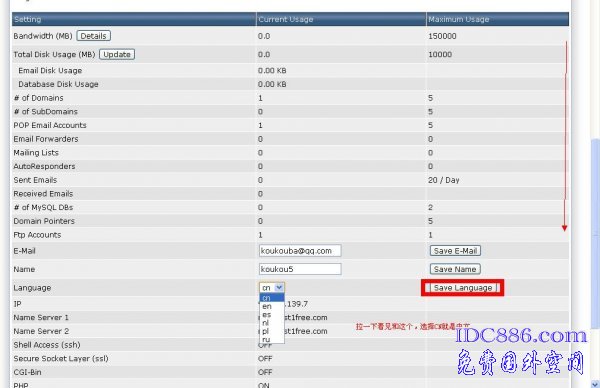Select 'en' in the language list
Viewport: 600px width, 388px height.
pyautogui.click(x=272, y=306)
